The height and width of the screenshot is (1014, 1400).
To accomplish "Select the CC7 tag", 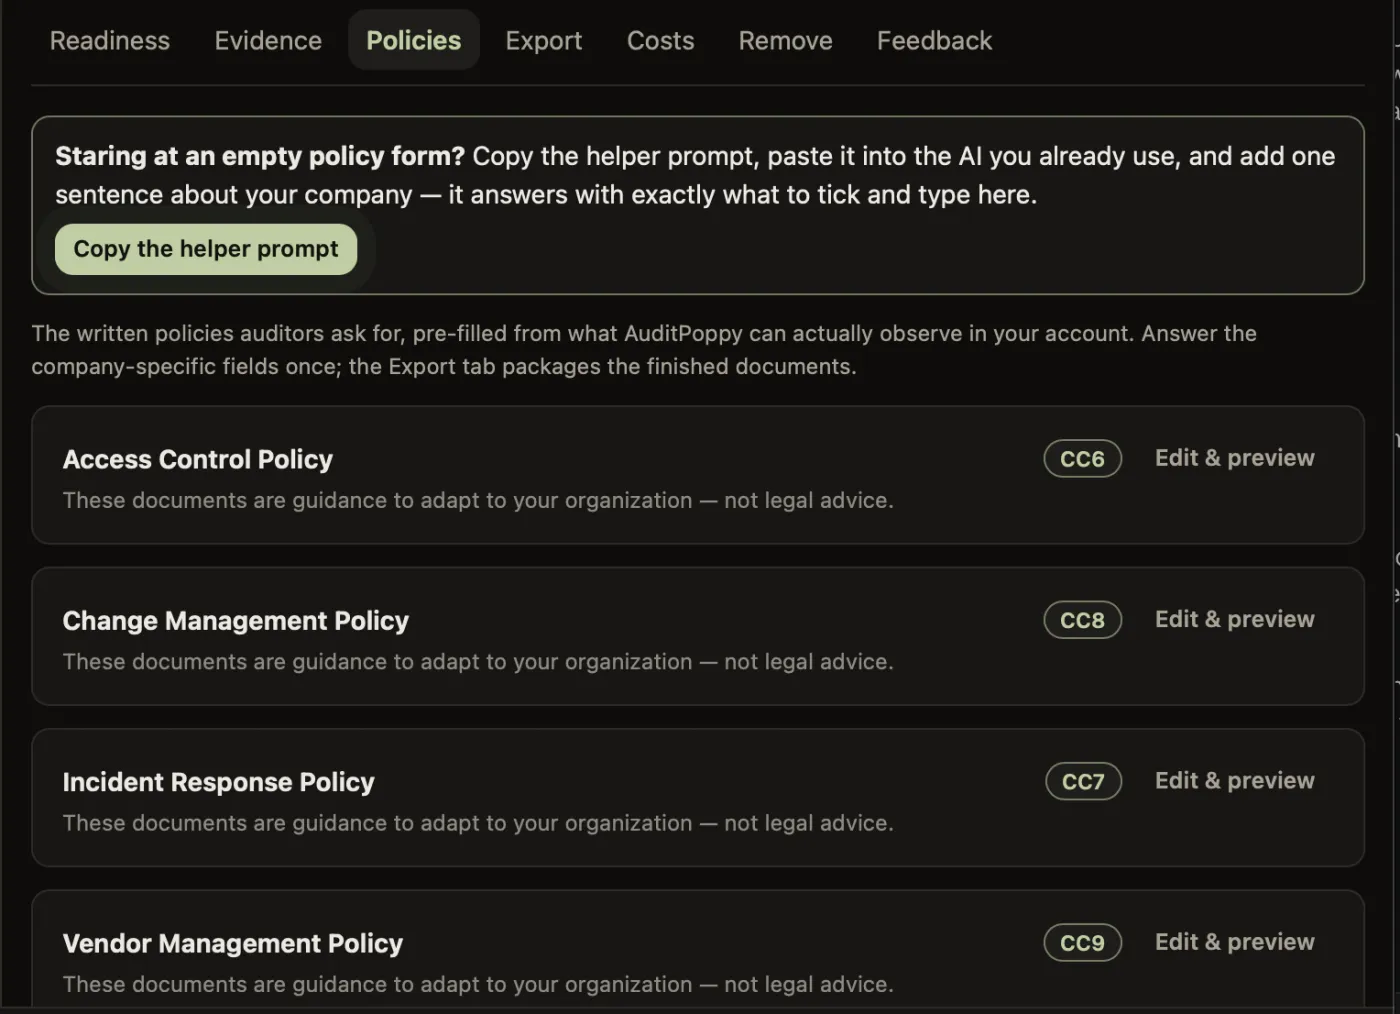I will [x=1083, y=781].
